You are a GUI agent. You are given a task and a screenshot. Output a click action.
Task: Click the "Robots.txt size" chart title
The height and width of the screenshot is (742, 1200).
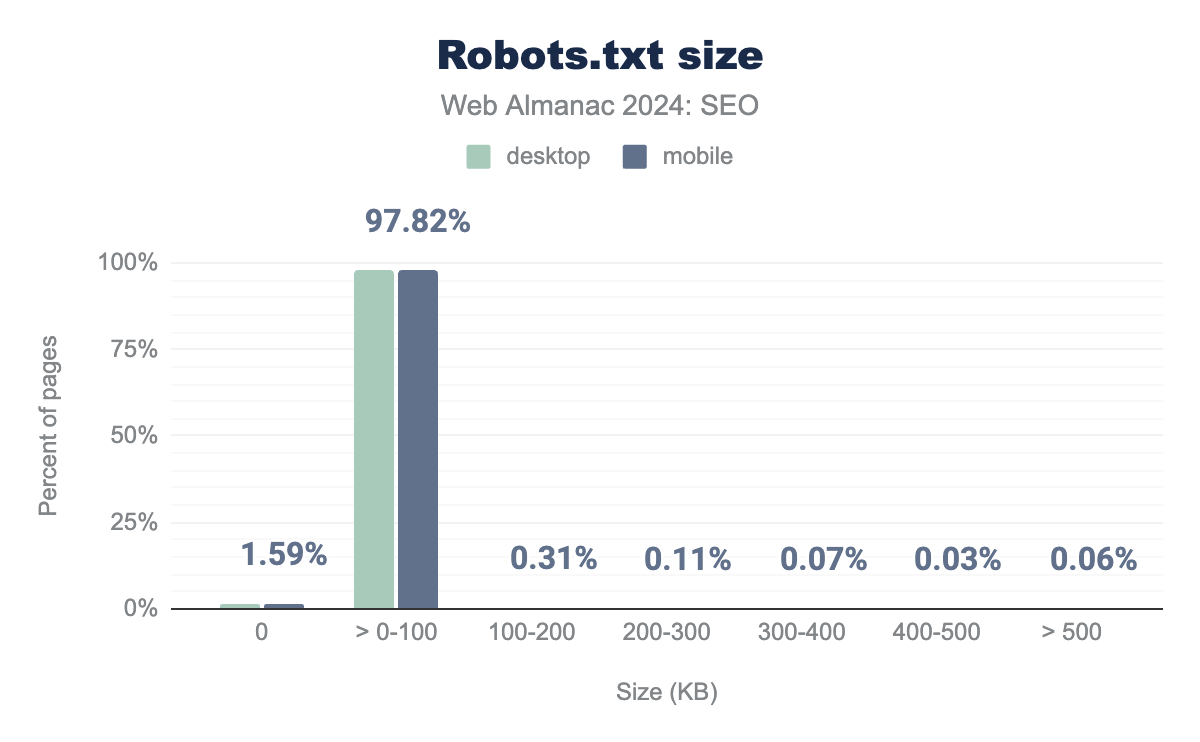tap(600, 57)
